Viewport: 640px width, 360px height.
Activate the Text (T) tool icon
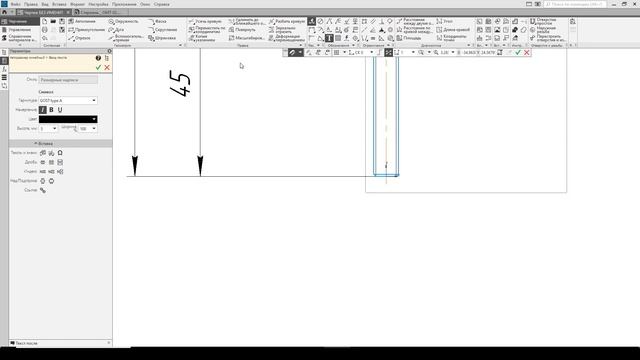coord(329,38)
